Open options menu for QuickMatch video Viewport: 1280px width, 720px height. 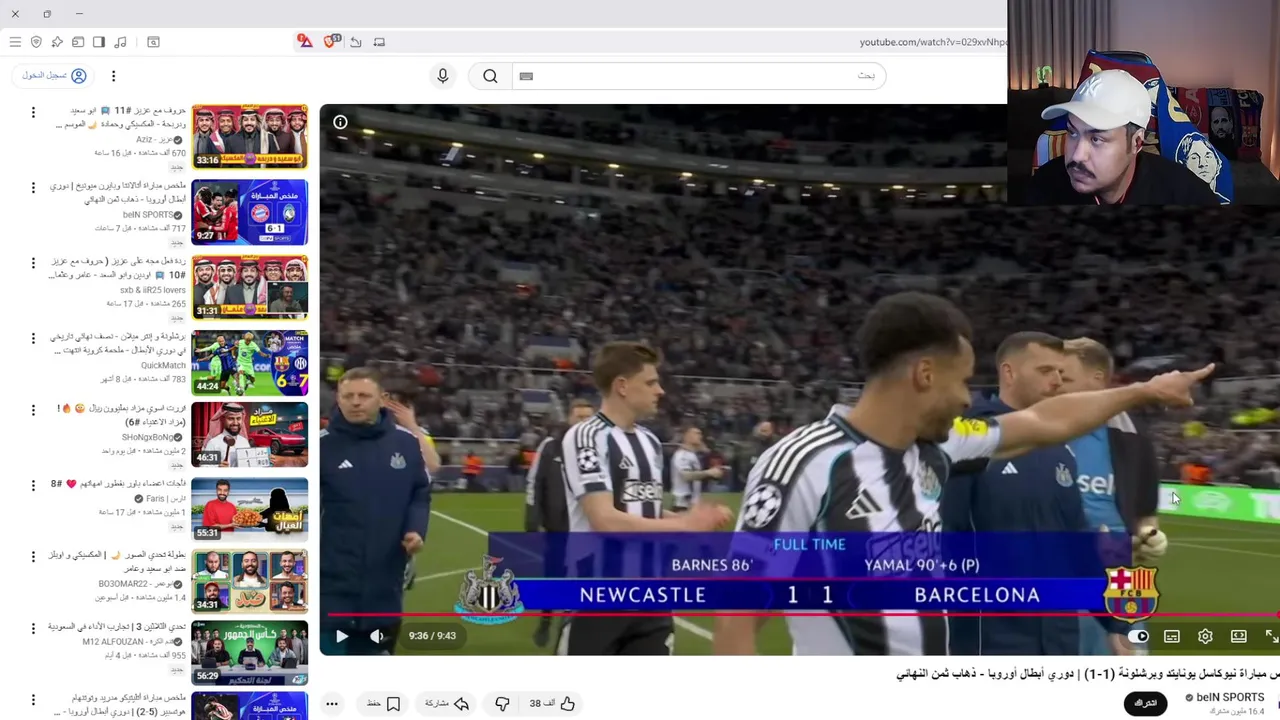tap(33, 337)
